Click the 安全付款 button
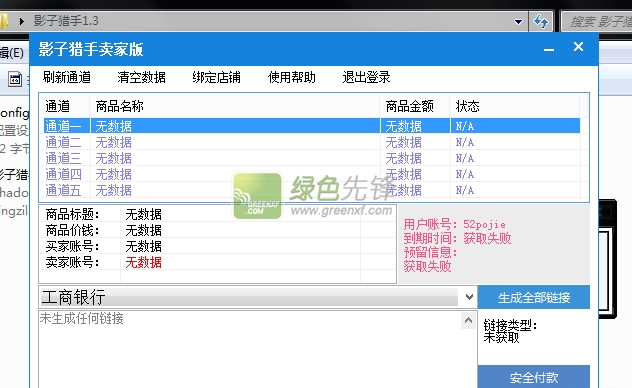Viewport: 632px width, 388px height. [x=534, y=377]
